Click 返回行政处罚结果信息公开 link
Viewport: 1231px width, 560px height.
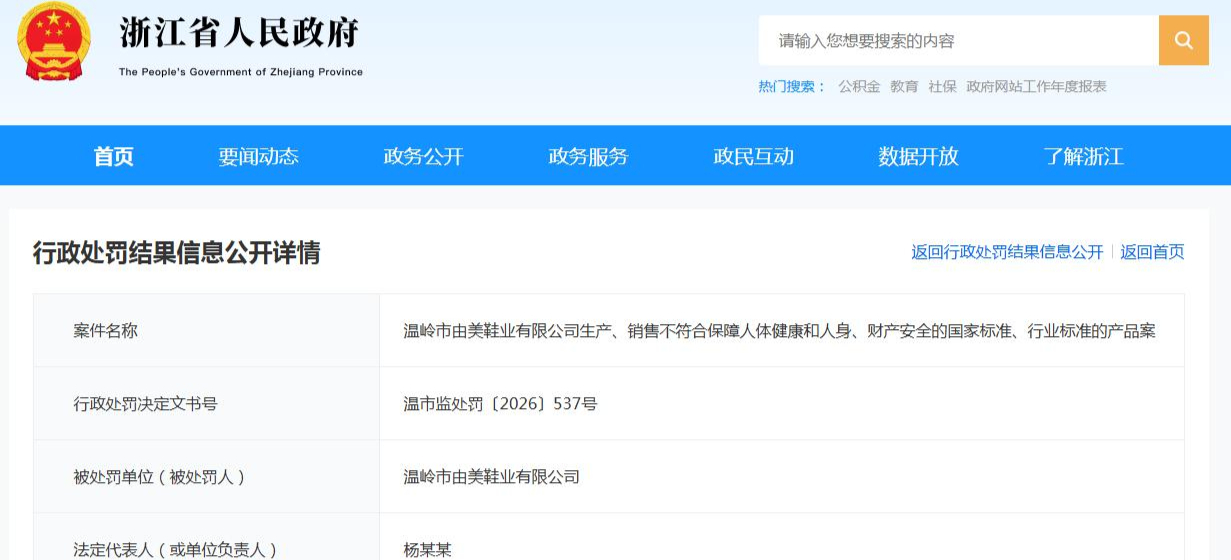(1007, 252)
